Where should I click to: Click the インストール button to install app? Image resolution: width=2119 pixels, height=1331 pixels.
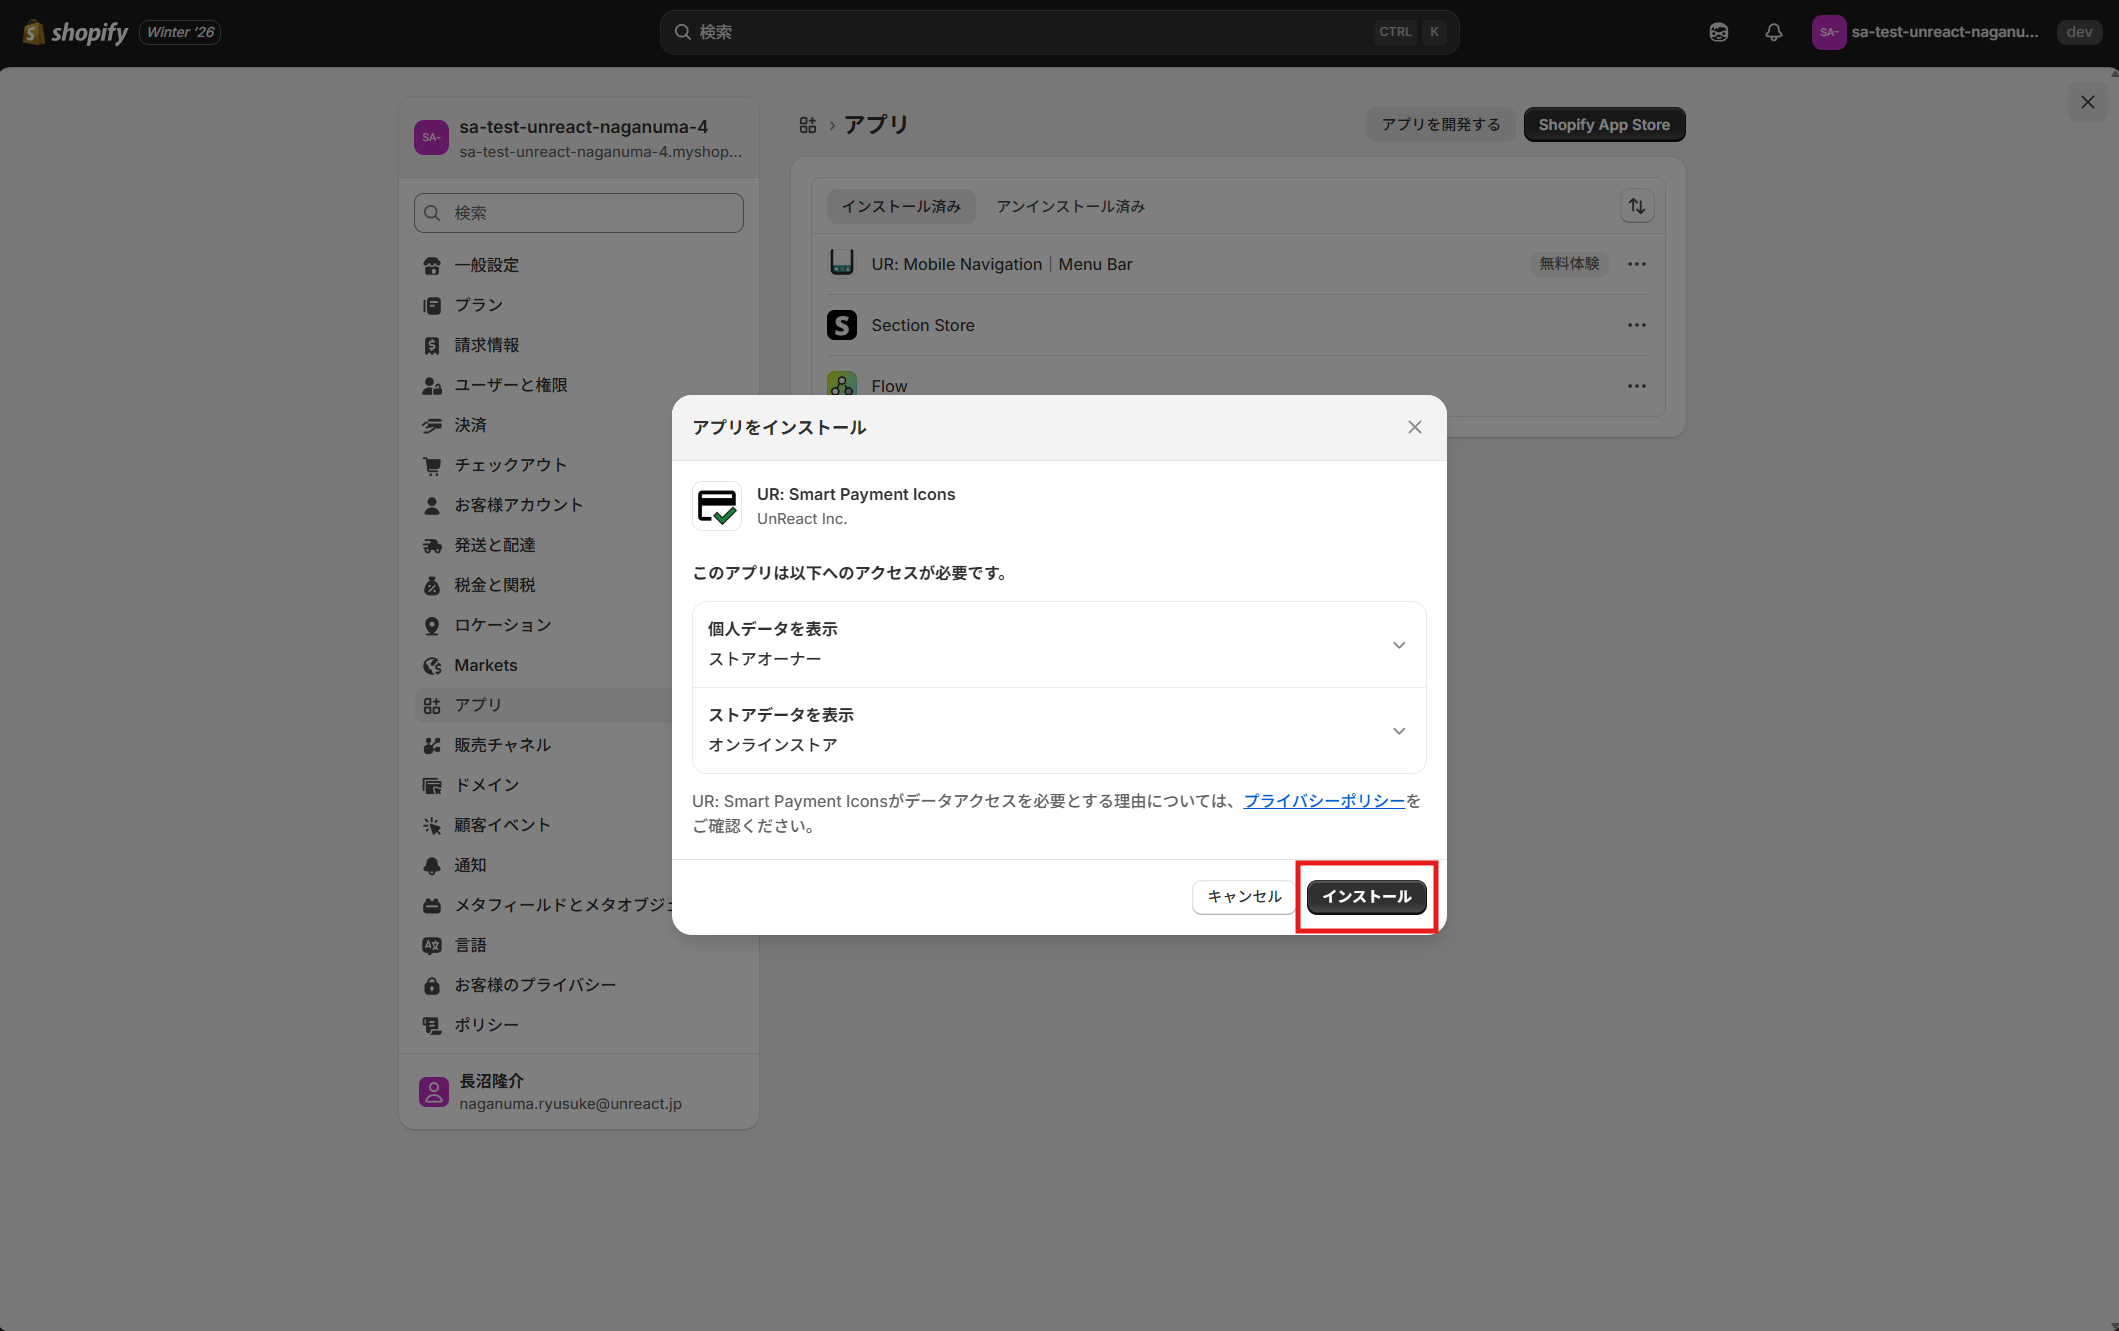1366,897
